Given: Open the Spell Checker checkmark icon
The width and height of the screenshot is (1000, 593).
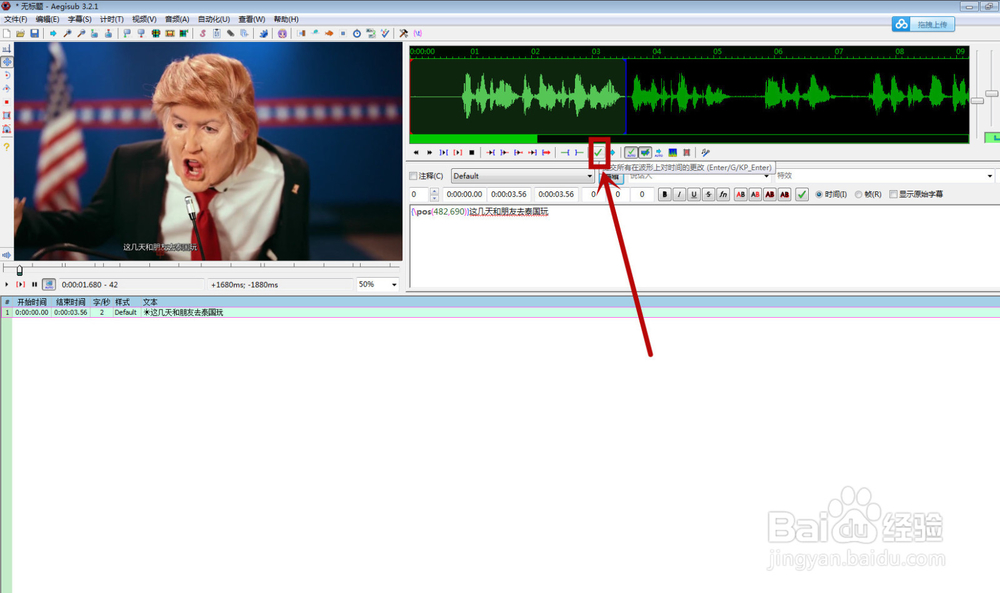Looking at the screenshot, I should 385,33.
